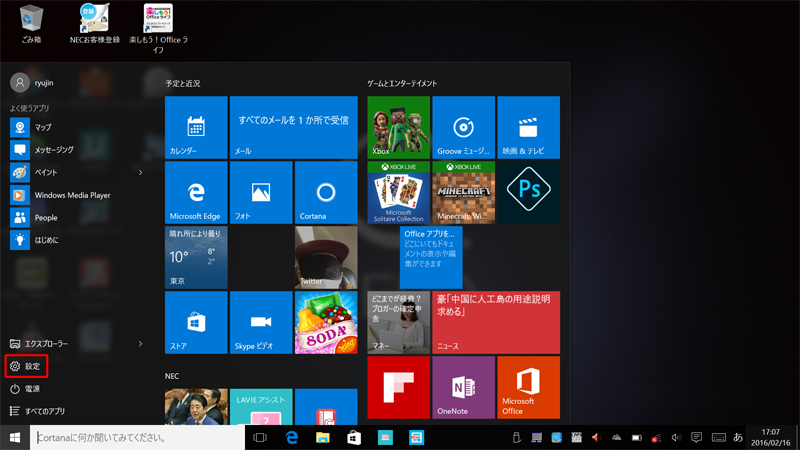Image resolution: width=800 pixels, height=450 pixels.
Task: Open the Cortana tile
Action: tap(326, 192)
